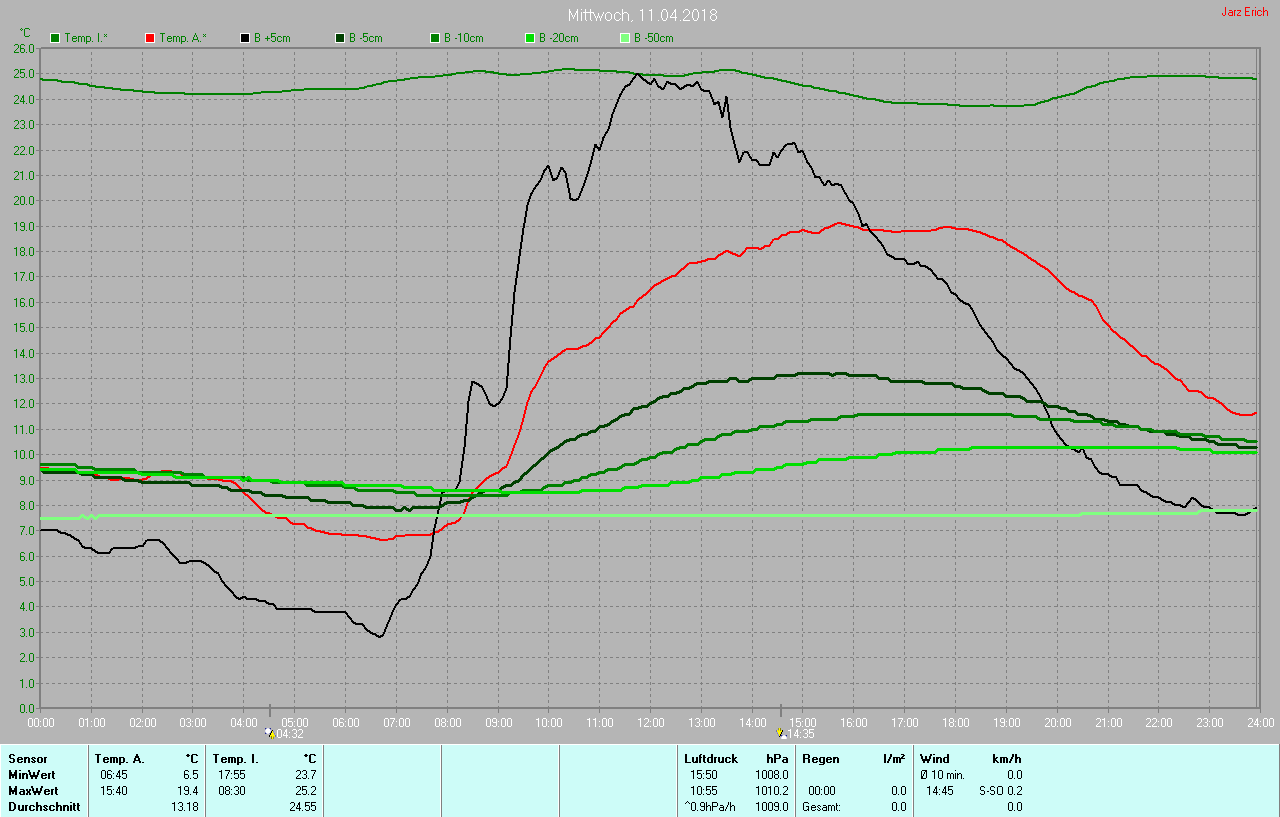Click the "Wind" column header

tap(935, 759)
